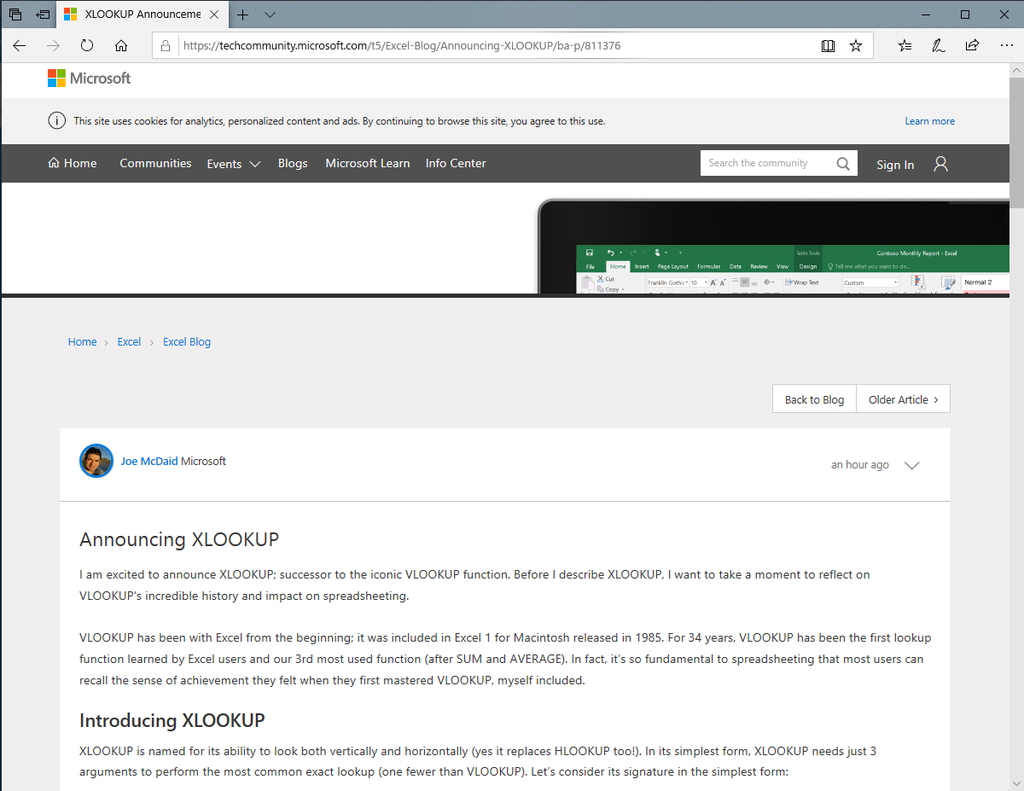1024x791 pixels.
Task: Add the page to favorites with star icon
Action: (855, 45)
